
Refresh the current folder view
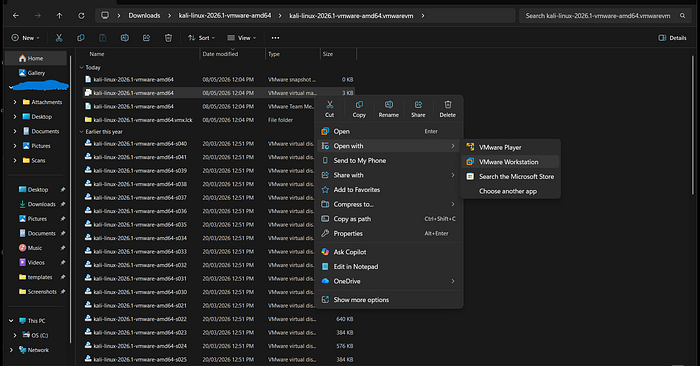click(81, 16)
